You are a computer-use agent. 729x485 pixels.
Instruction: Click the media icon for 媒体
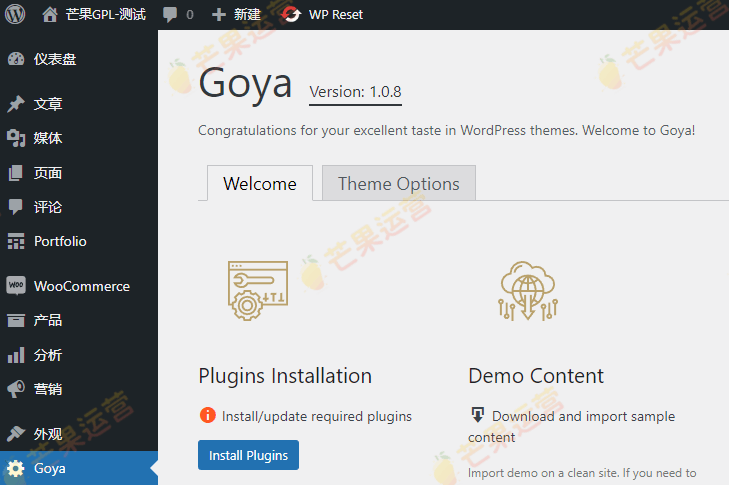pos(16,138)
